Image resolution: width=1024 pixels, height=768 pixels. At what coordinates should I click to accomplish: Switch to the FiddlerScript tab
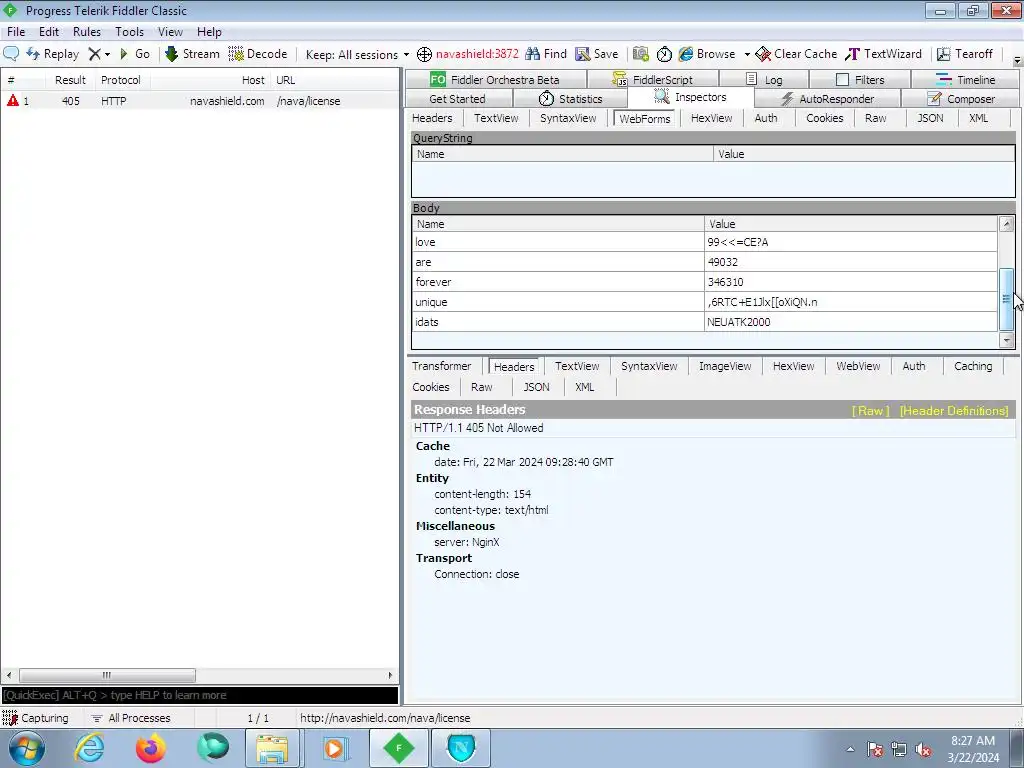(x=652, y=80)
